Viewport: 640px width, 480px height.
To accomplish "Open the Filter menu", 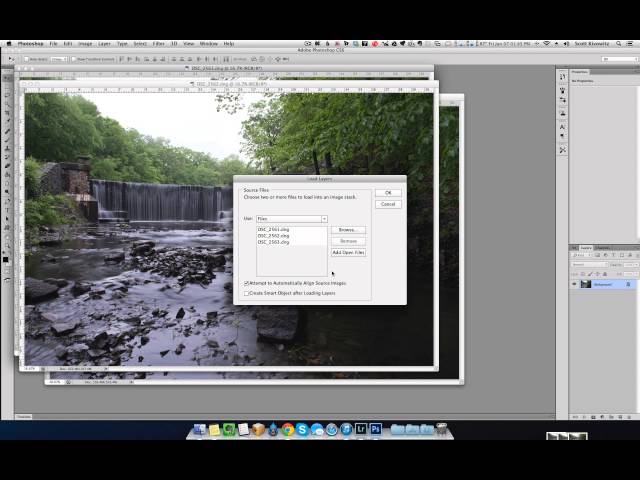I will click(x=158, y=44).
